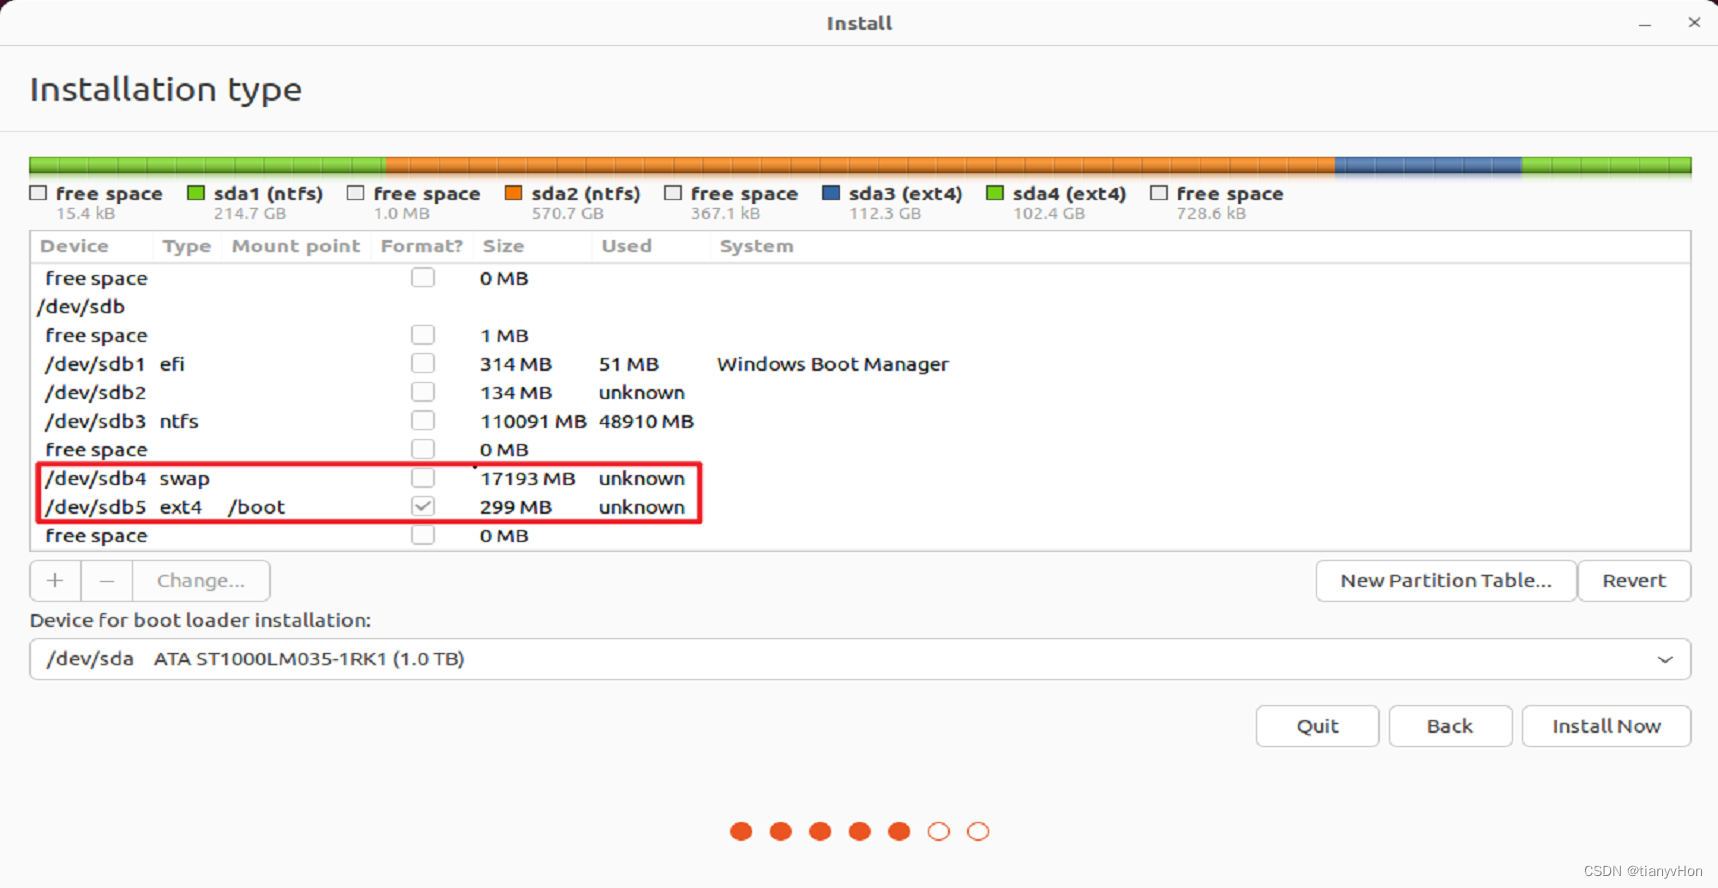The height and width of the screenshot is (888, 1718).
Task: Toggle format checkbox for /dev/sdb5 /boot
Action: (x=423, y=506)
